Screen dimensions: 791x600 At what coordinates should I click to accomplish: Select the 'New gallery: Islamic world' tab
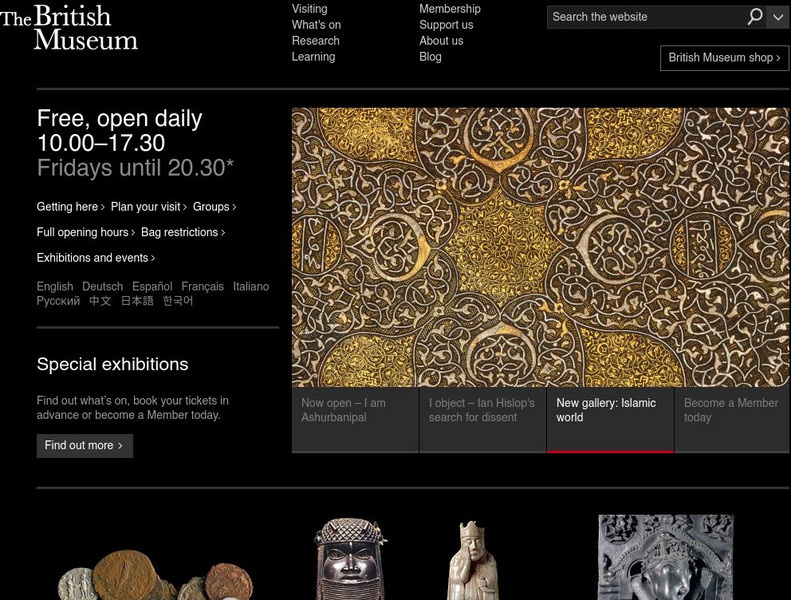click(x=610, y=420)
